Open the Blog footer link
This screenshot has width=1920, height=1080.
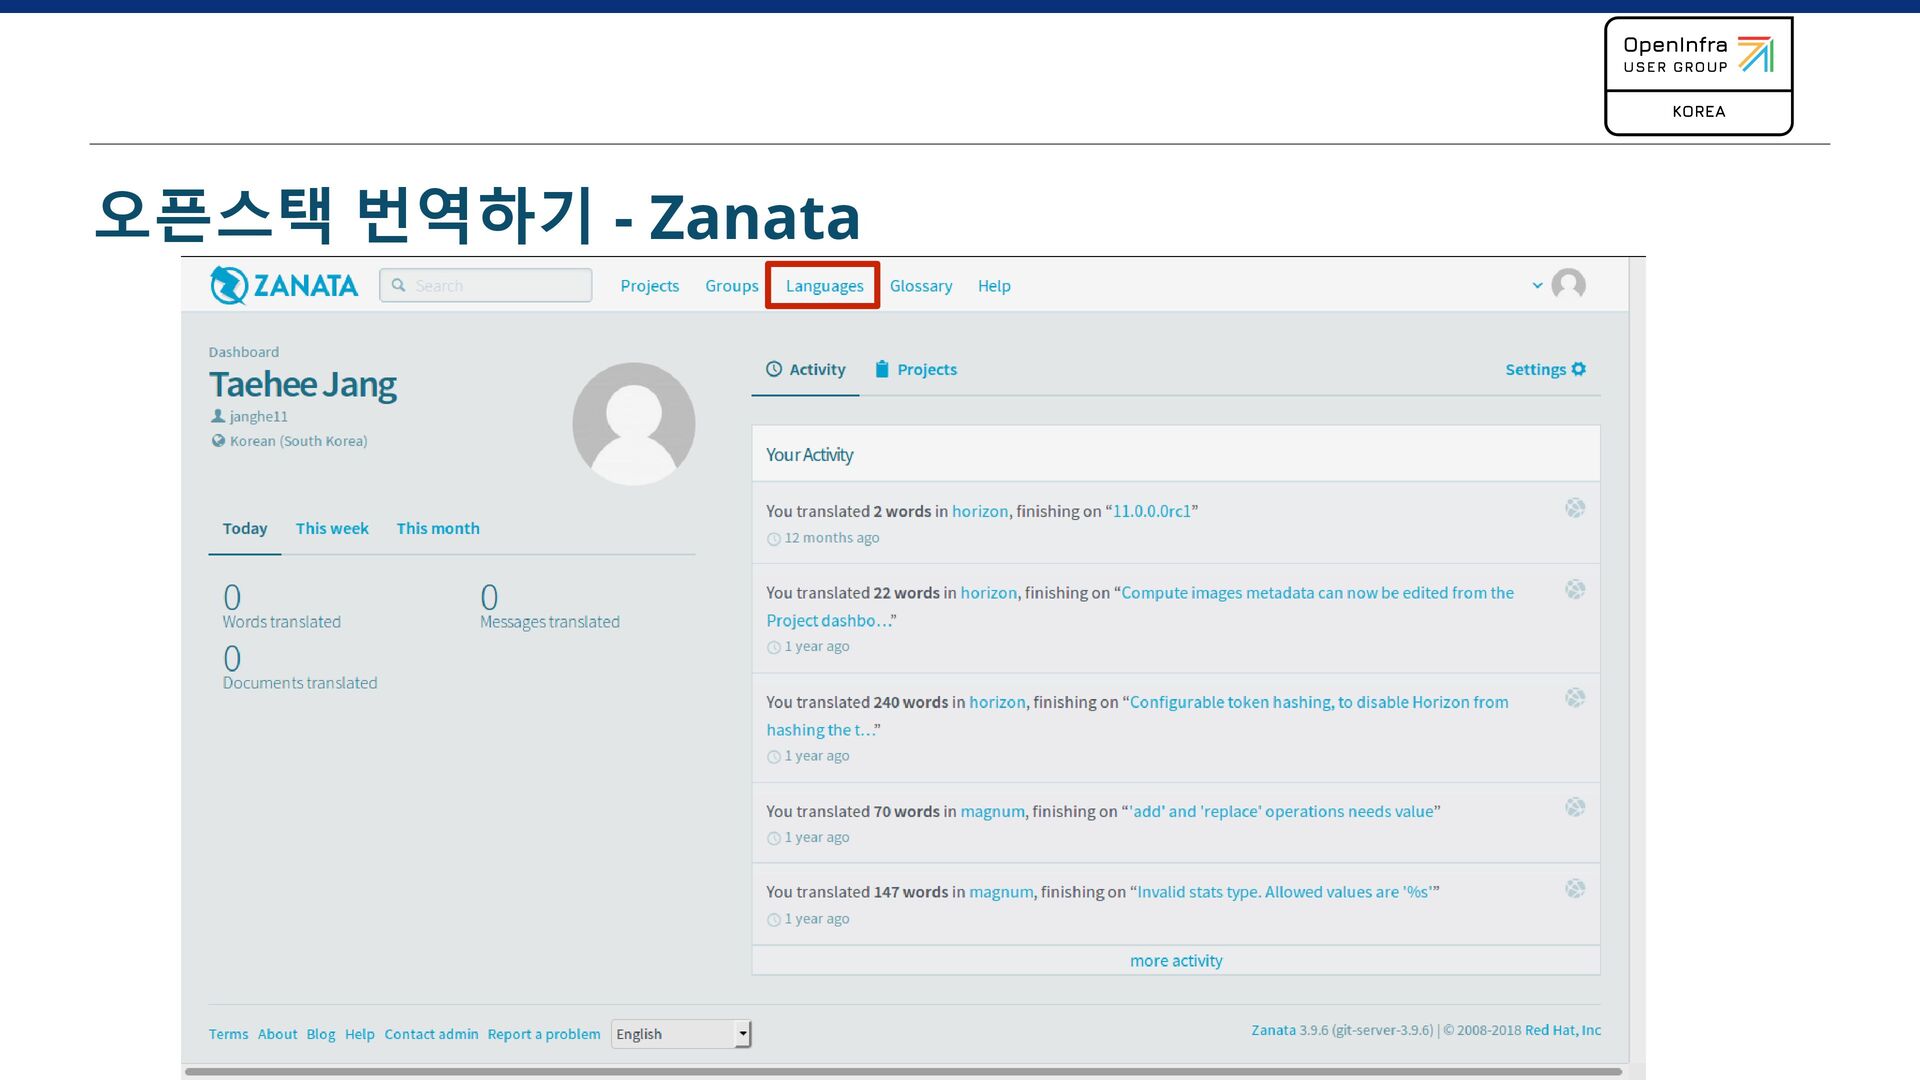coord(321,1034)
